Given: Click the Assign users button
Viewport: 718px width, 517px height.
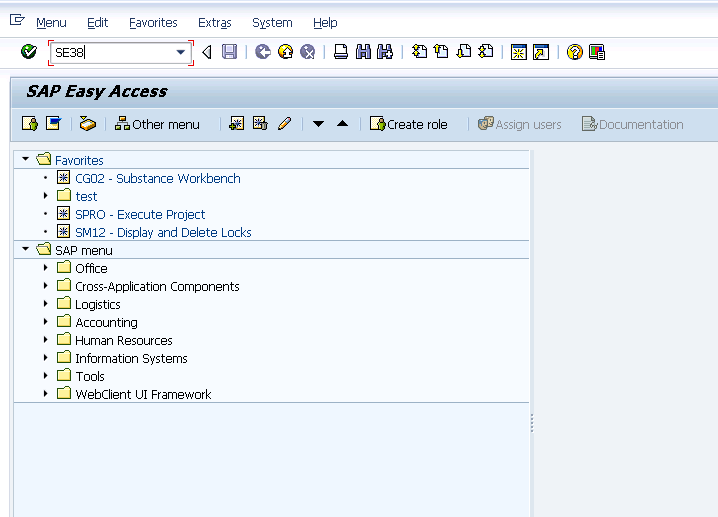Looking at the screenshot, I should 520,124.
